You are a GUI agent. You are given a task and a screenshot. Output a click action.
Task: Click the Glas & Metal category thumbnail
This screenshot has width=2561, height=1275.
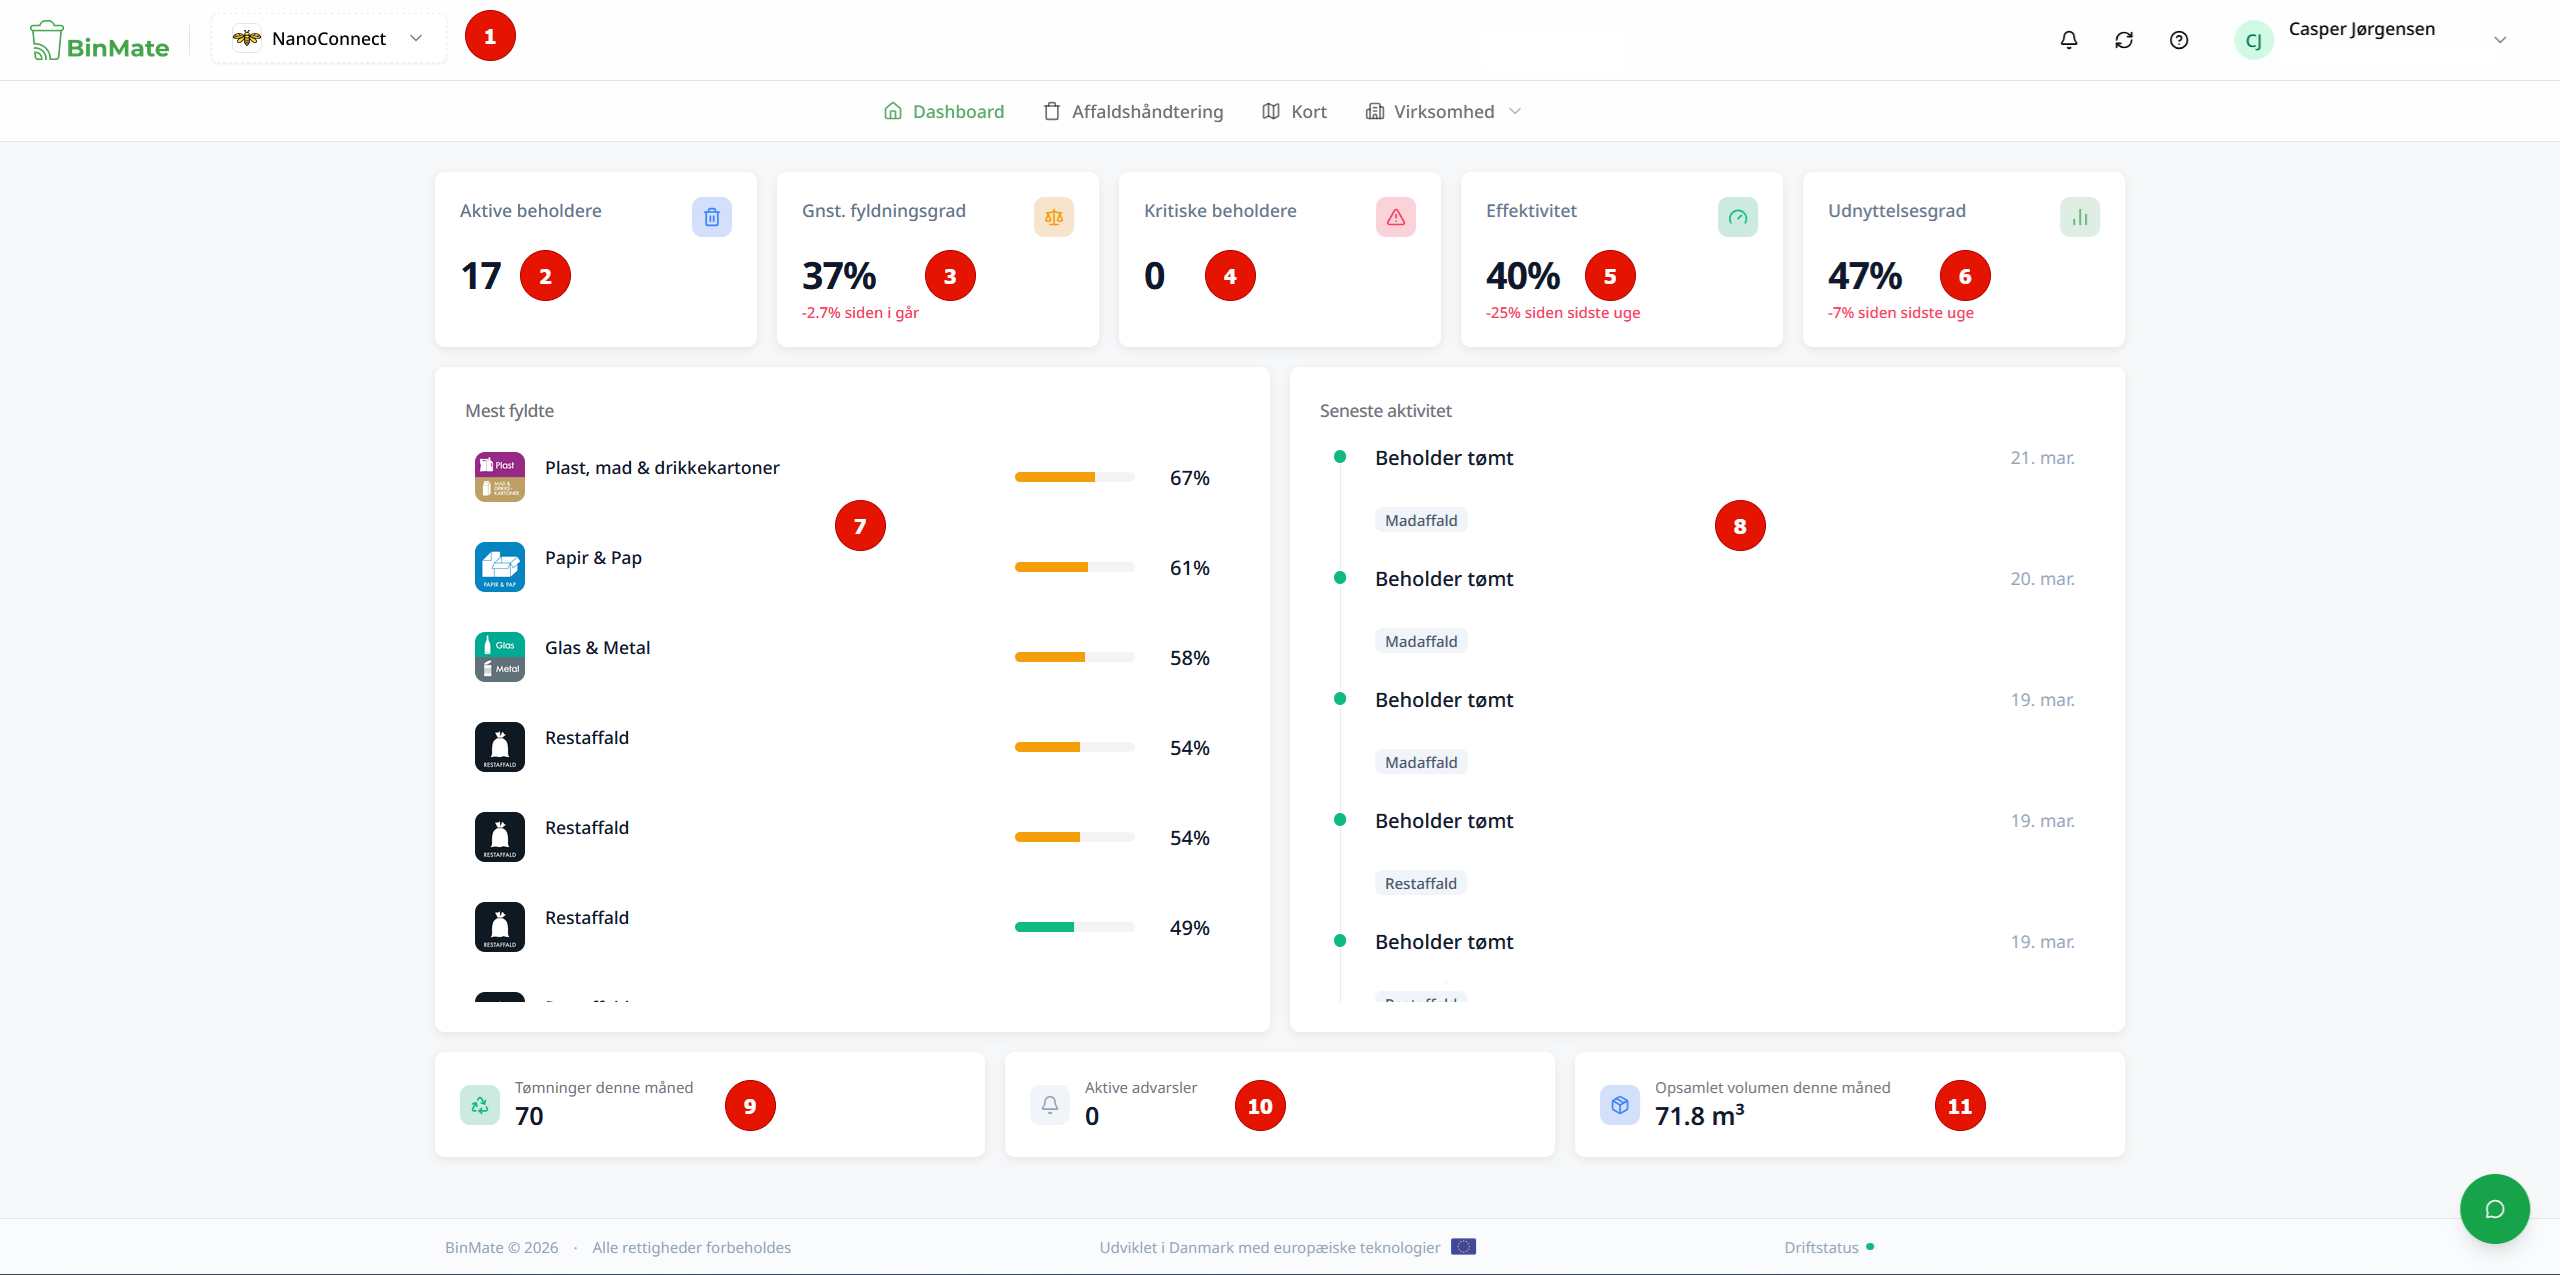499,656
